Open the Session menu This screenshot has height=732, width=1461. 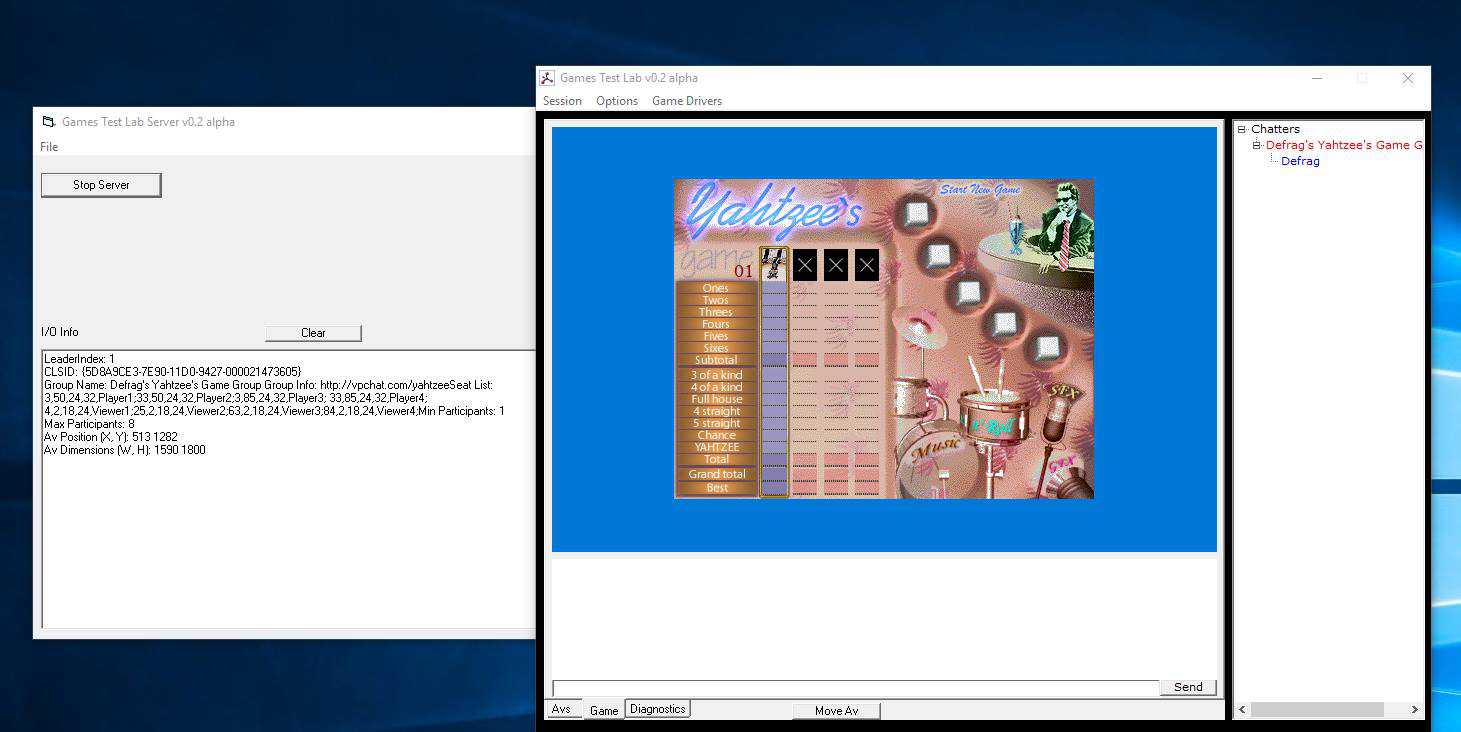pos(562,101)
